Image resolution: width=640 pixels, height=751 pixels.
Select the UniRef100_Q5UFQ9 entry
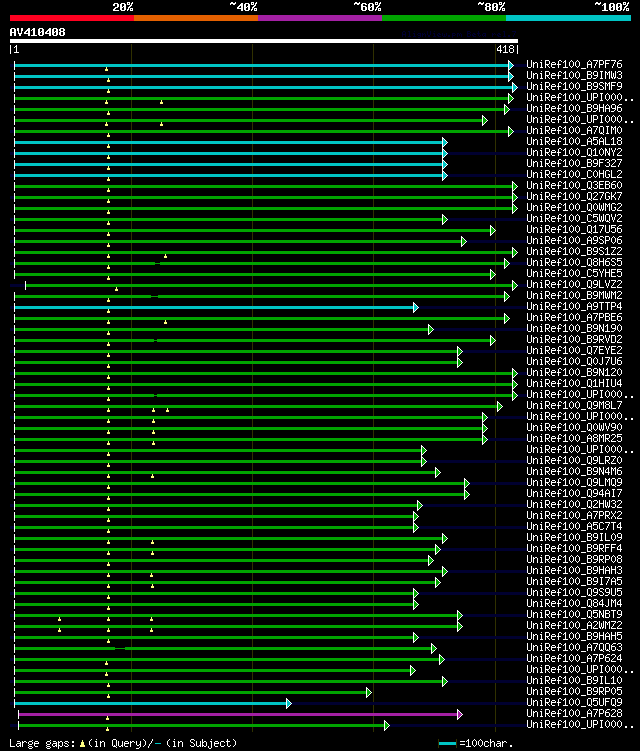click(574, 703)
